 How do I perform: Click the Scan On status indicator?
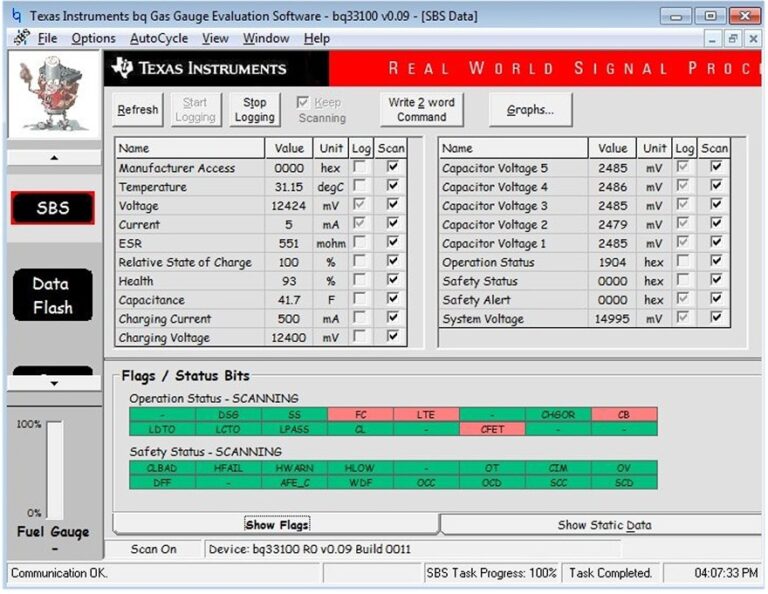153,549
